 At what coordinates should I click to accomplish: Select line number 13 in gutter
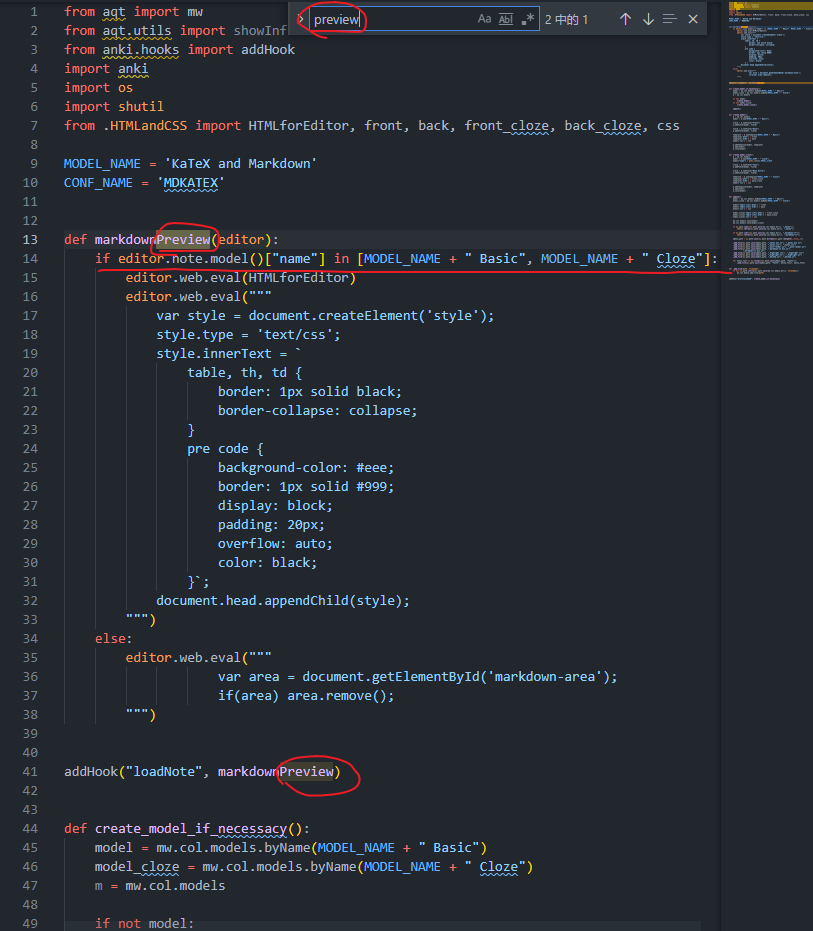[x=30, y=239]
